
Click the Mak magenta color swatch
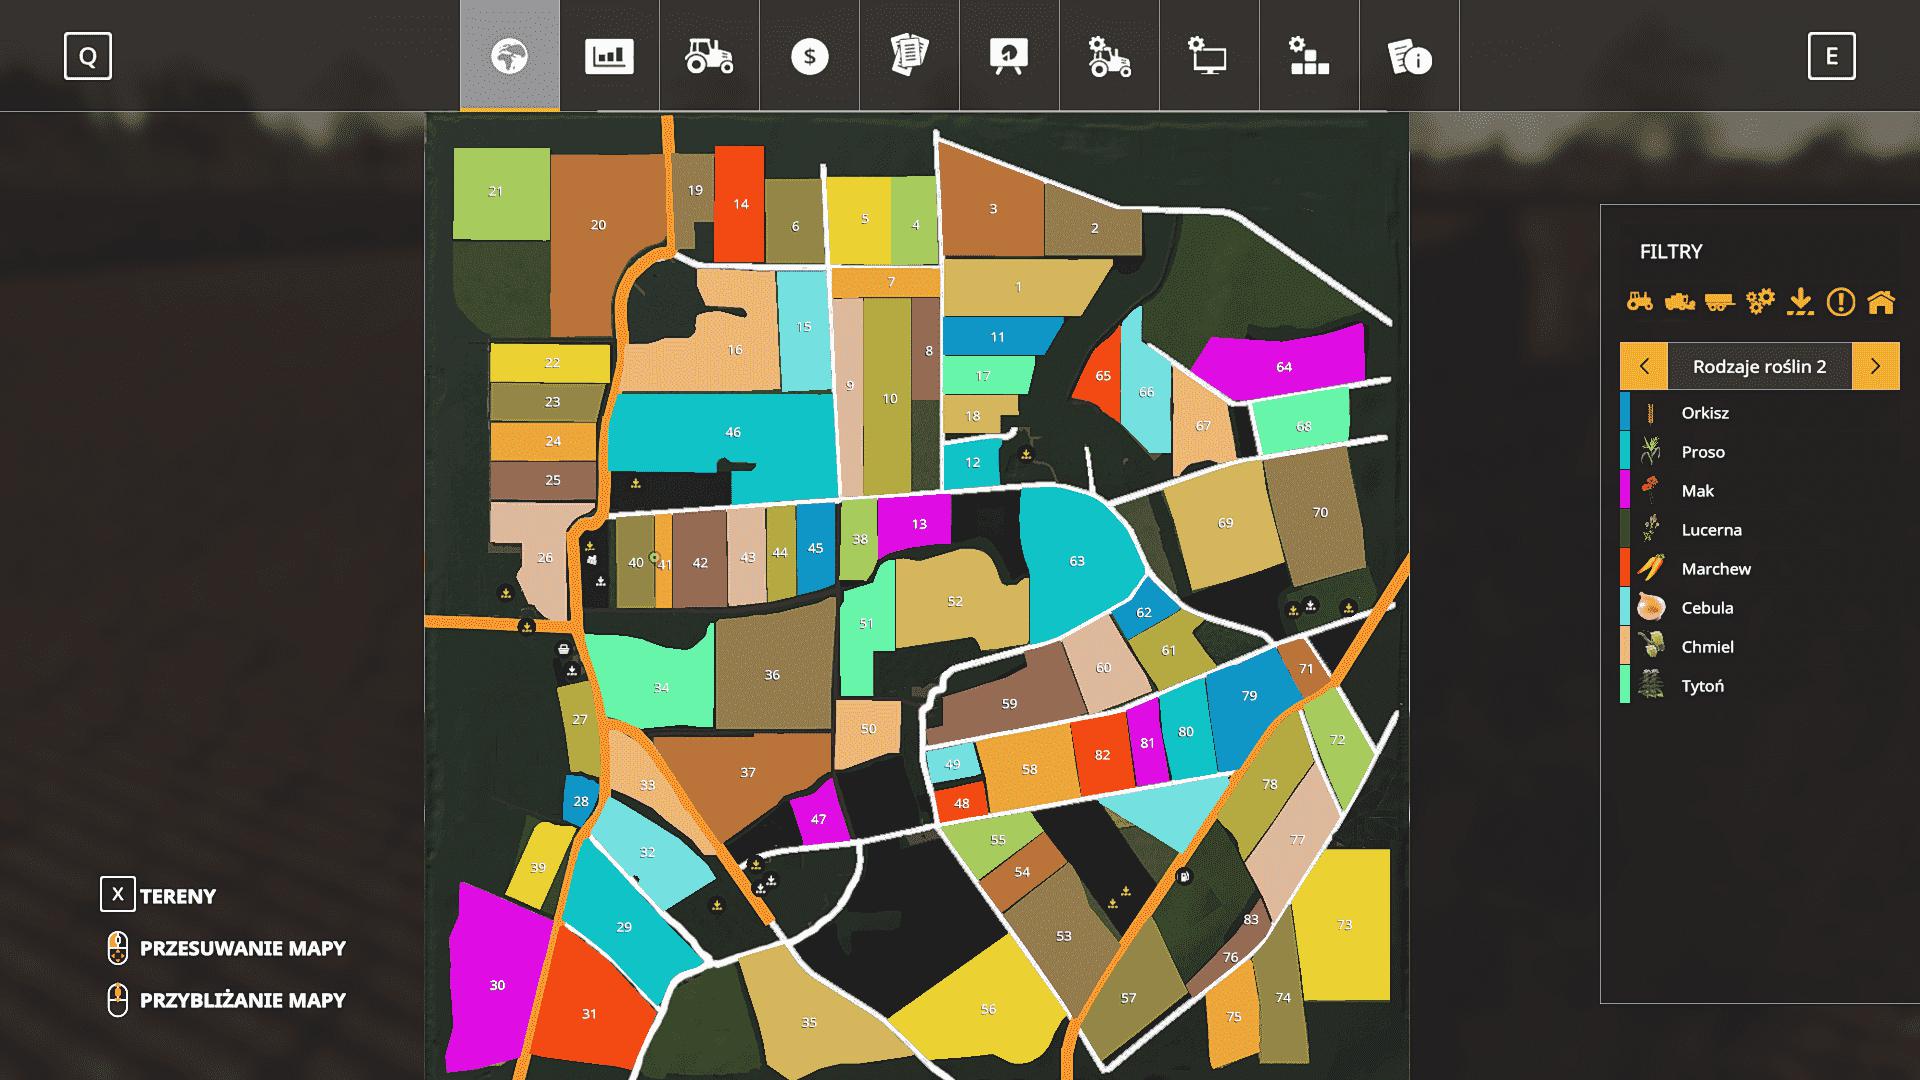[1625, 491]
